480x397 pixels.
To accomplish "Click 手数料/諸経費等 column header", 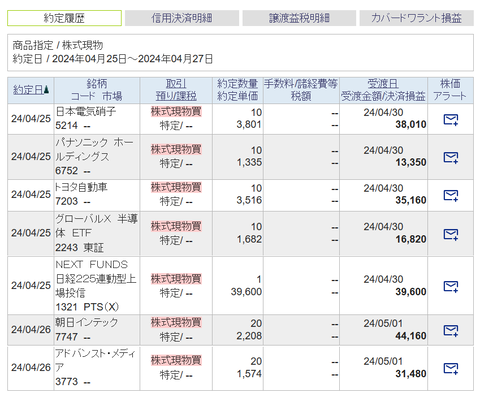I will tap(301, 84).
